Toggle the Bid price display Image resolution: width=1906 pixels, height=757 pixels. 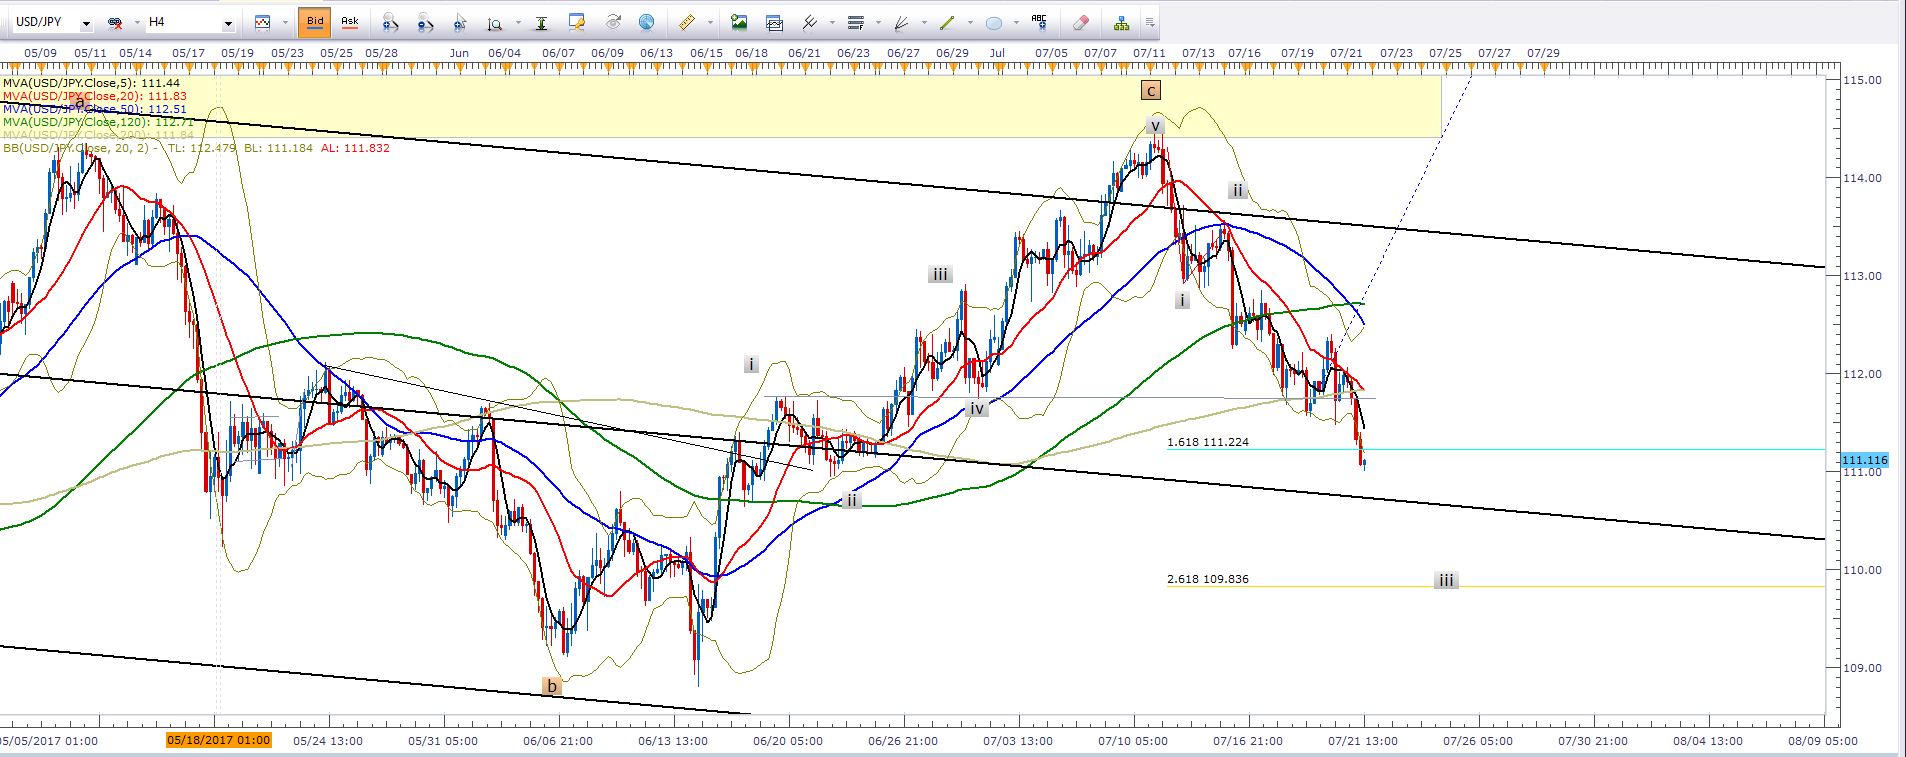coord(315,21)
